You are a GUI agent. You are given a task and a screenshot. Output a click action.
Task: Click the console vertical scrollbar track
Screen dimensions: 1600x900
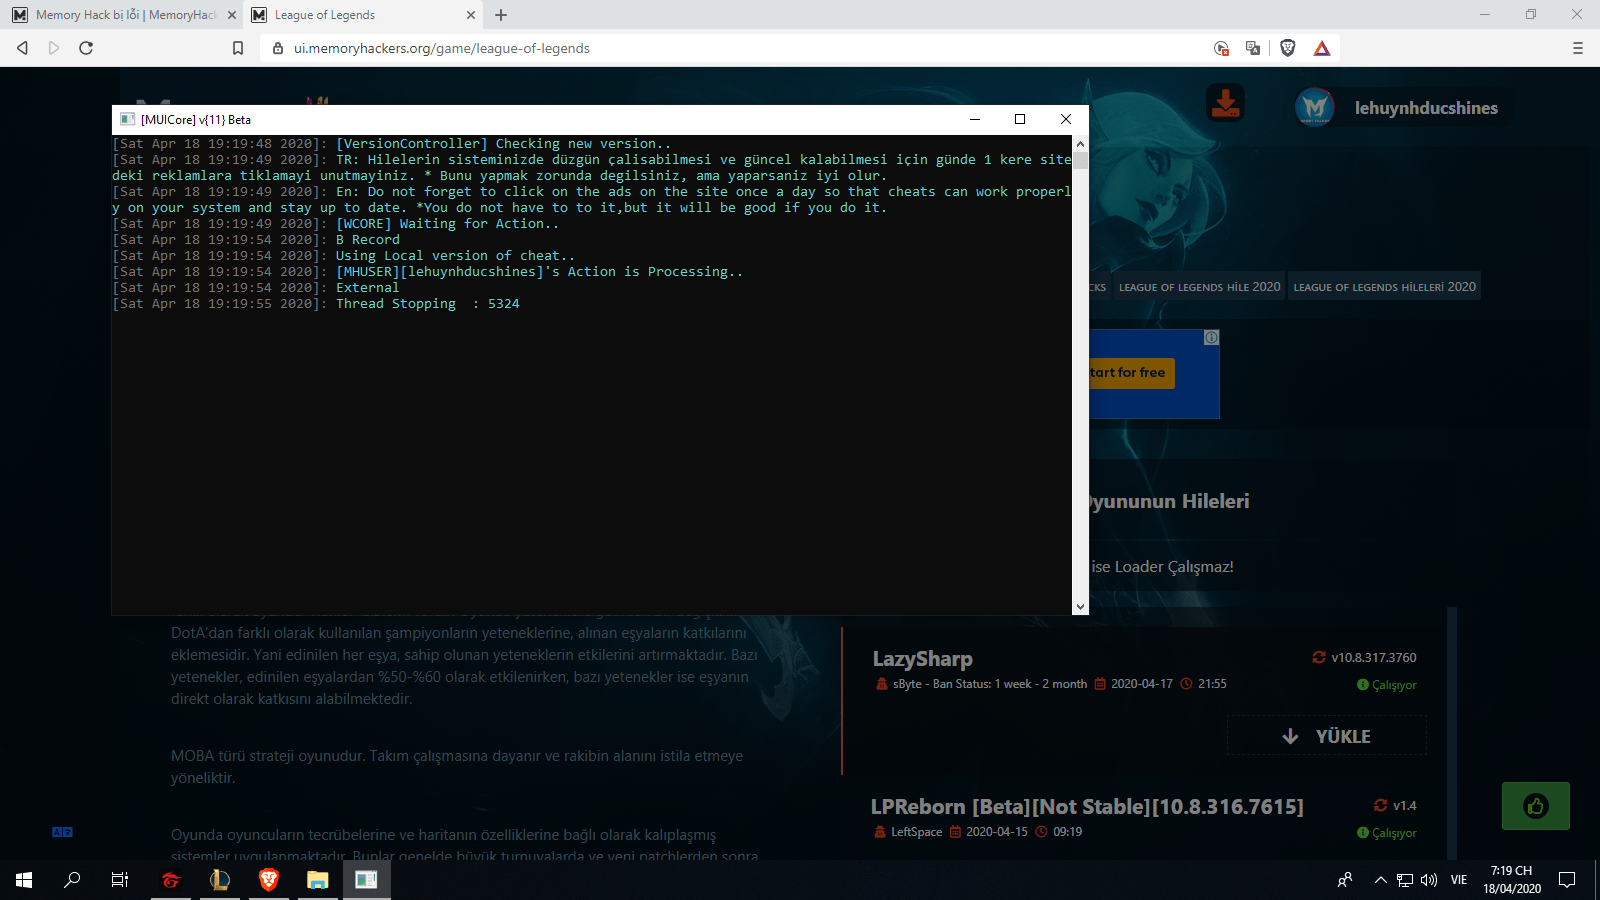[1080, 375]
